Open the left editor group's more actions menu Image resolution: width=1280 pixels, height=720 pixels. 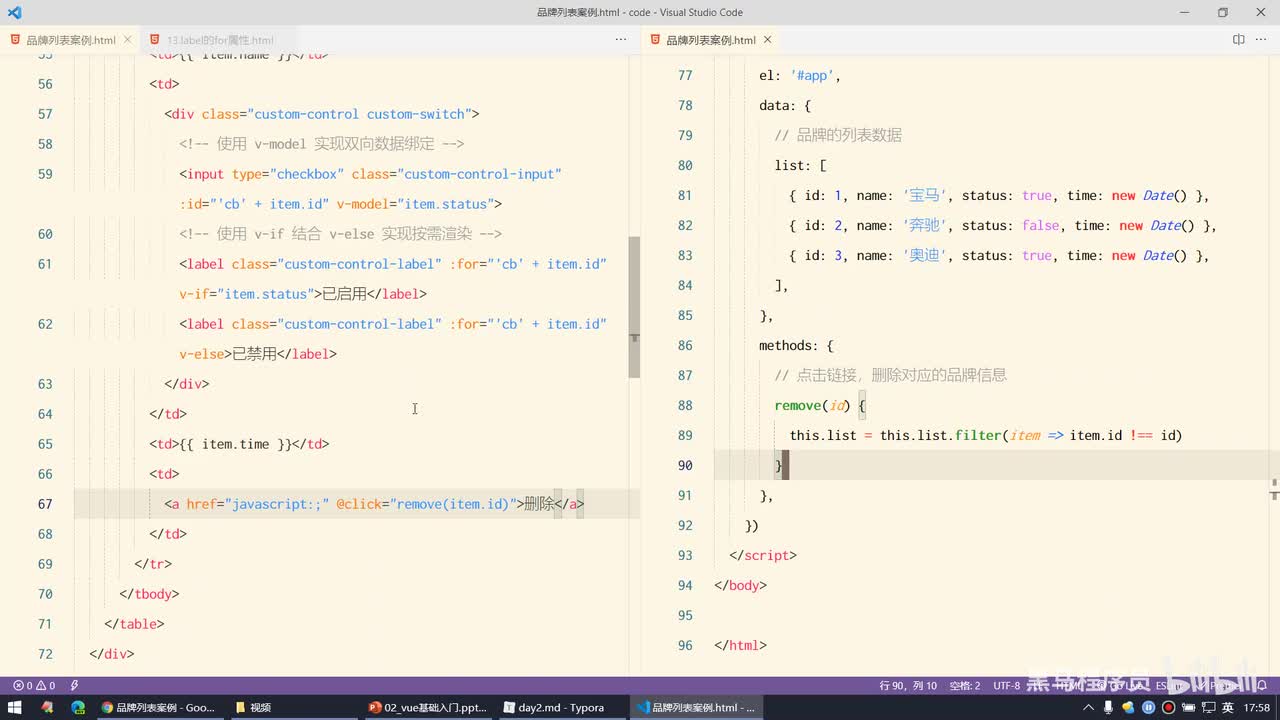(x=621, y=40)
